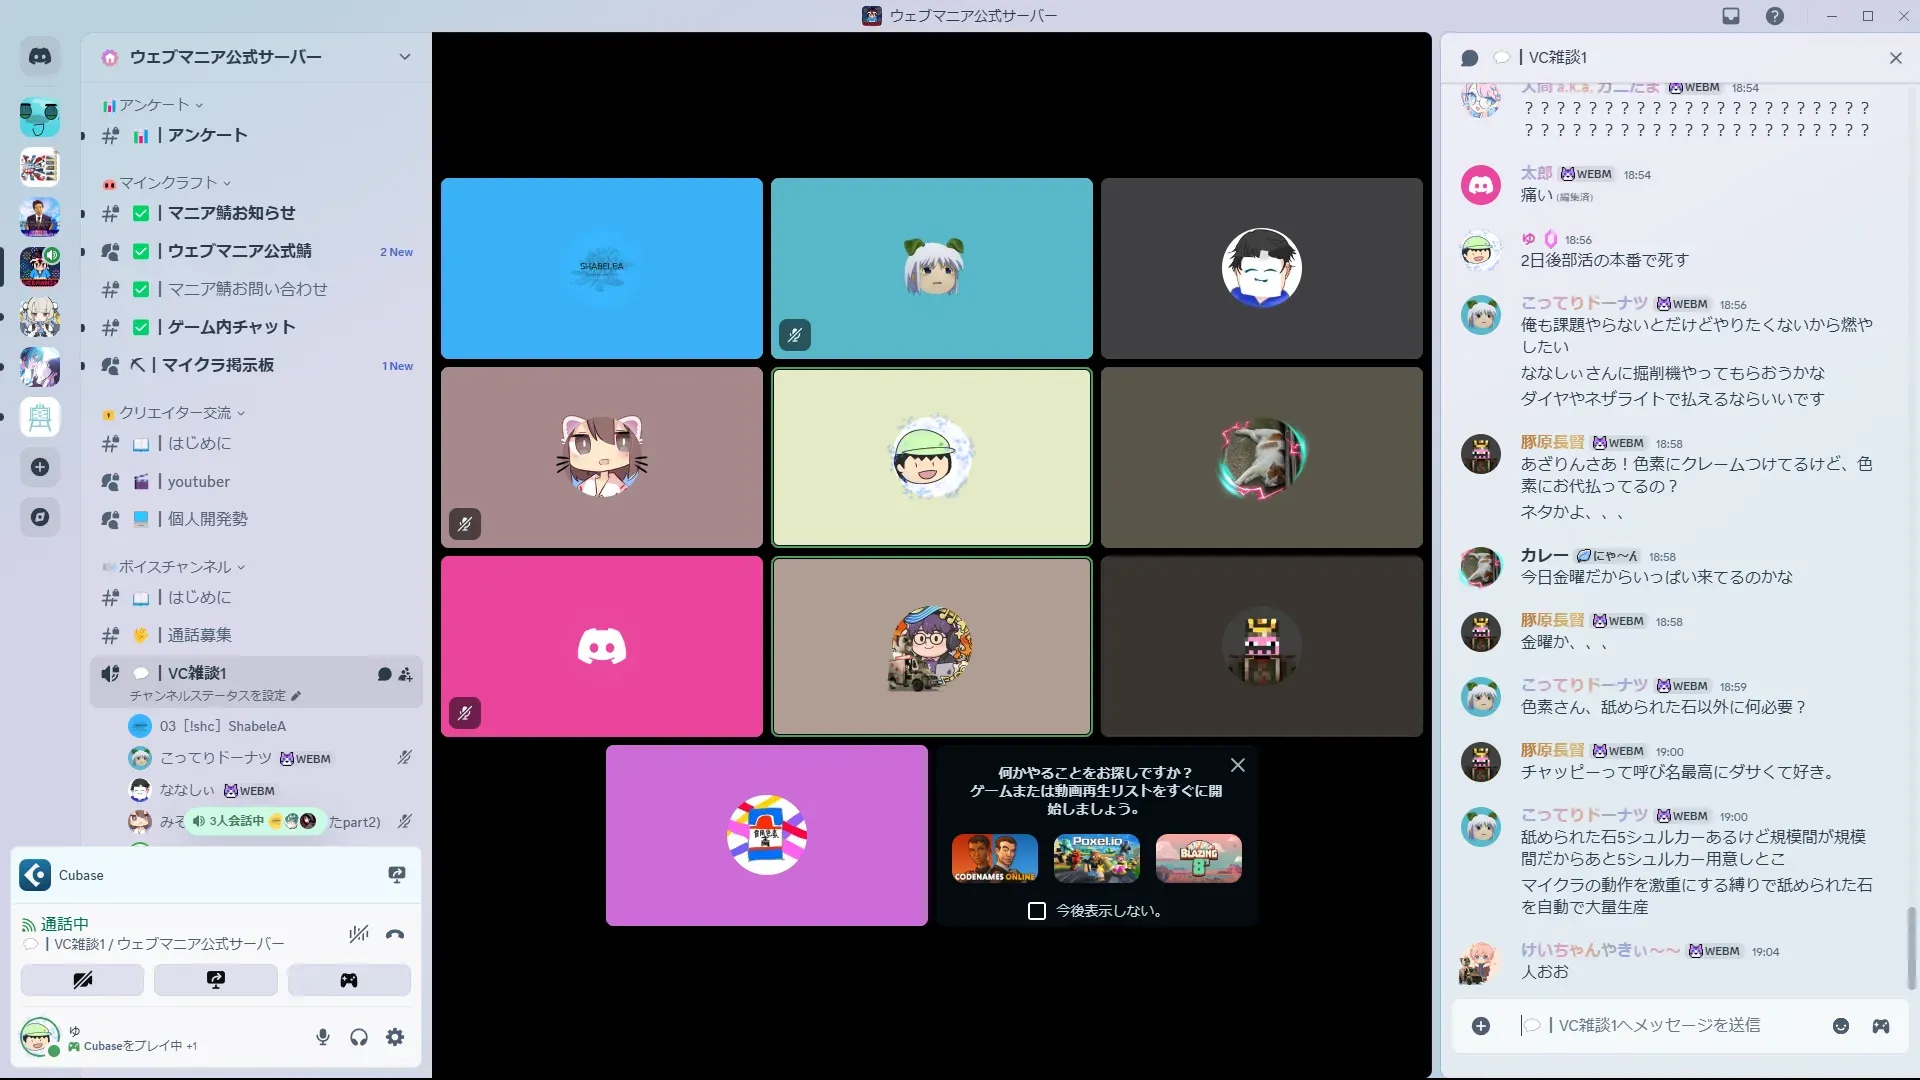The height and width of the screenshot is (1080, 1920).
Task: Open Discord direct messages home
Action: (40, 57)
